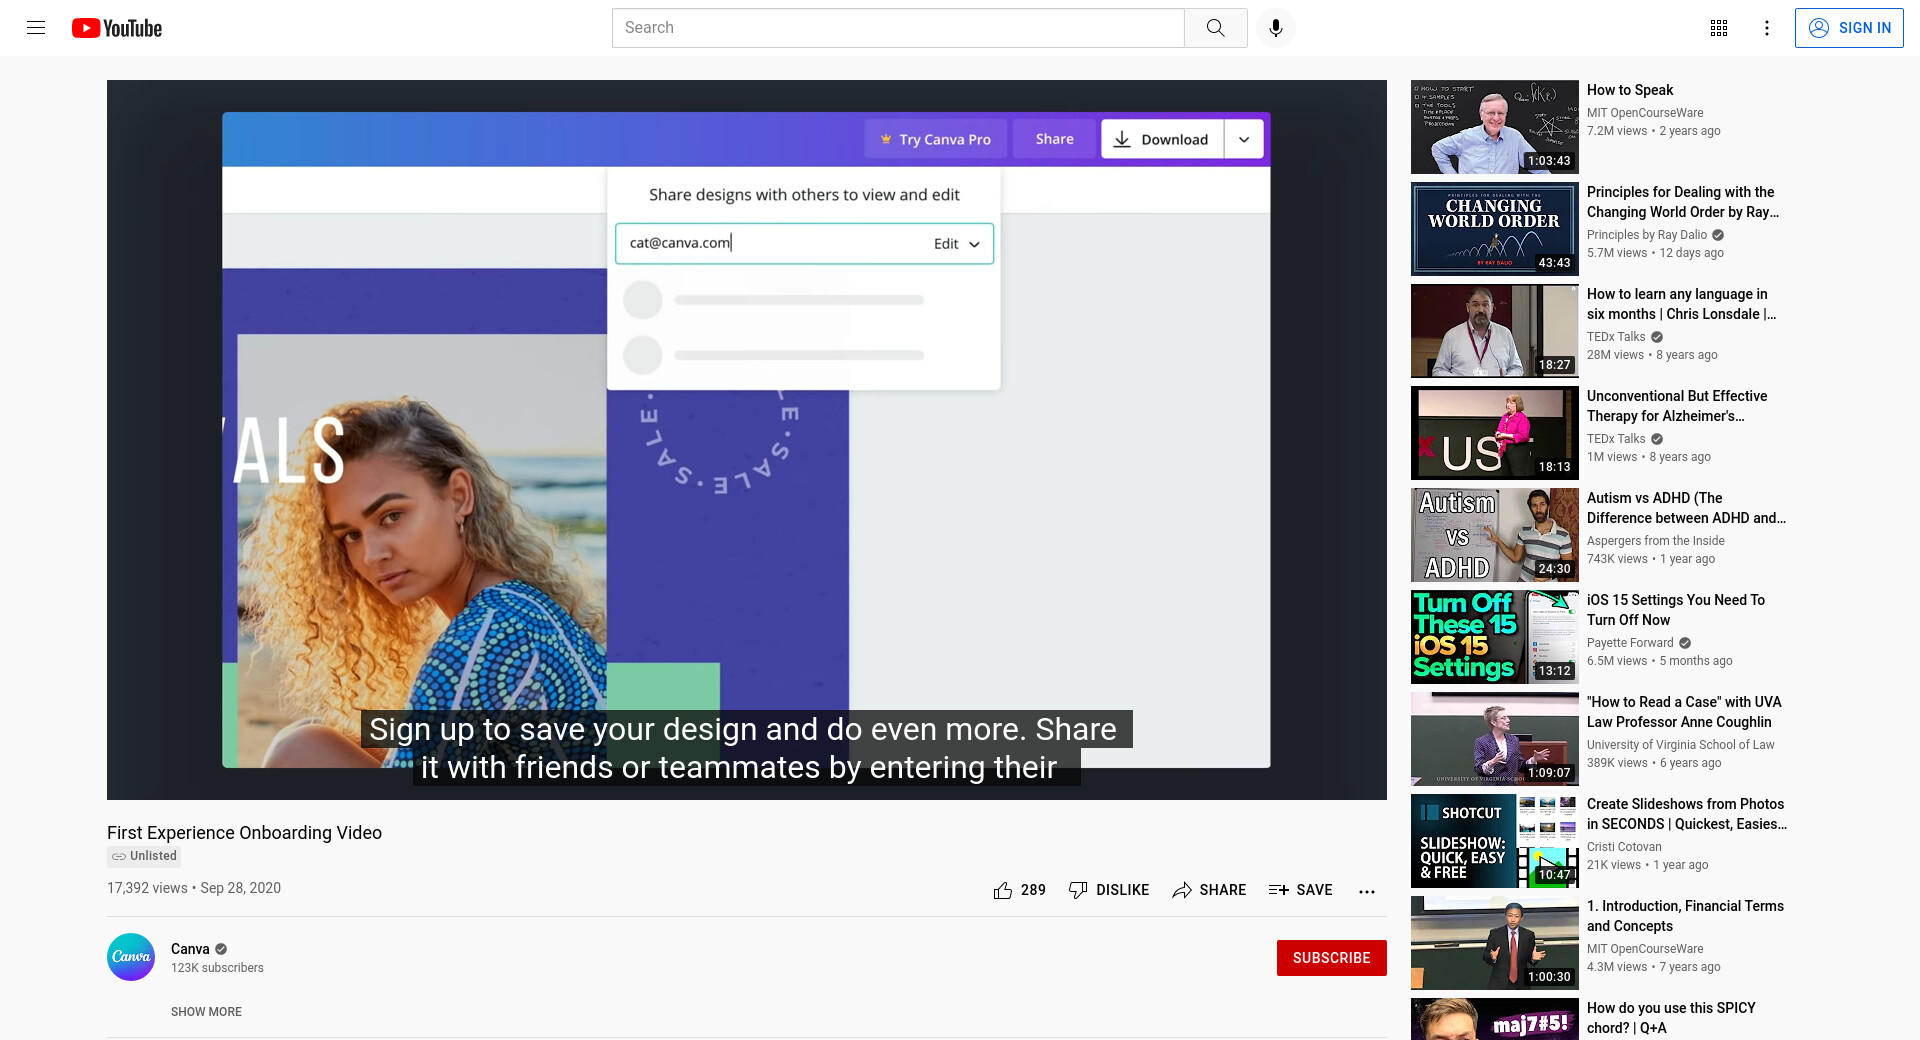Start voice search with microphone

tap(1276, 28)
